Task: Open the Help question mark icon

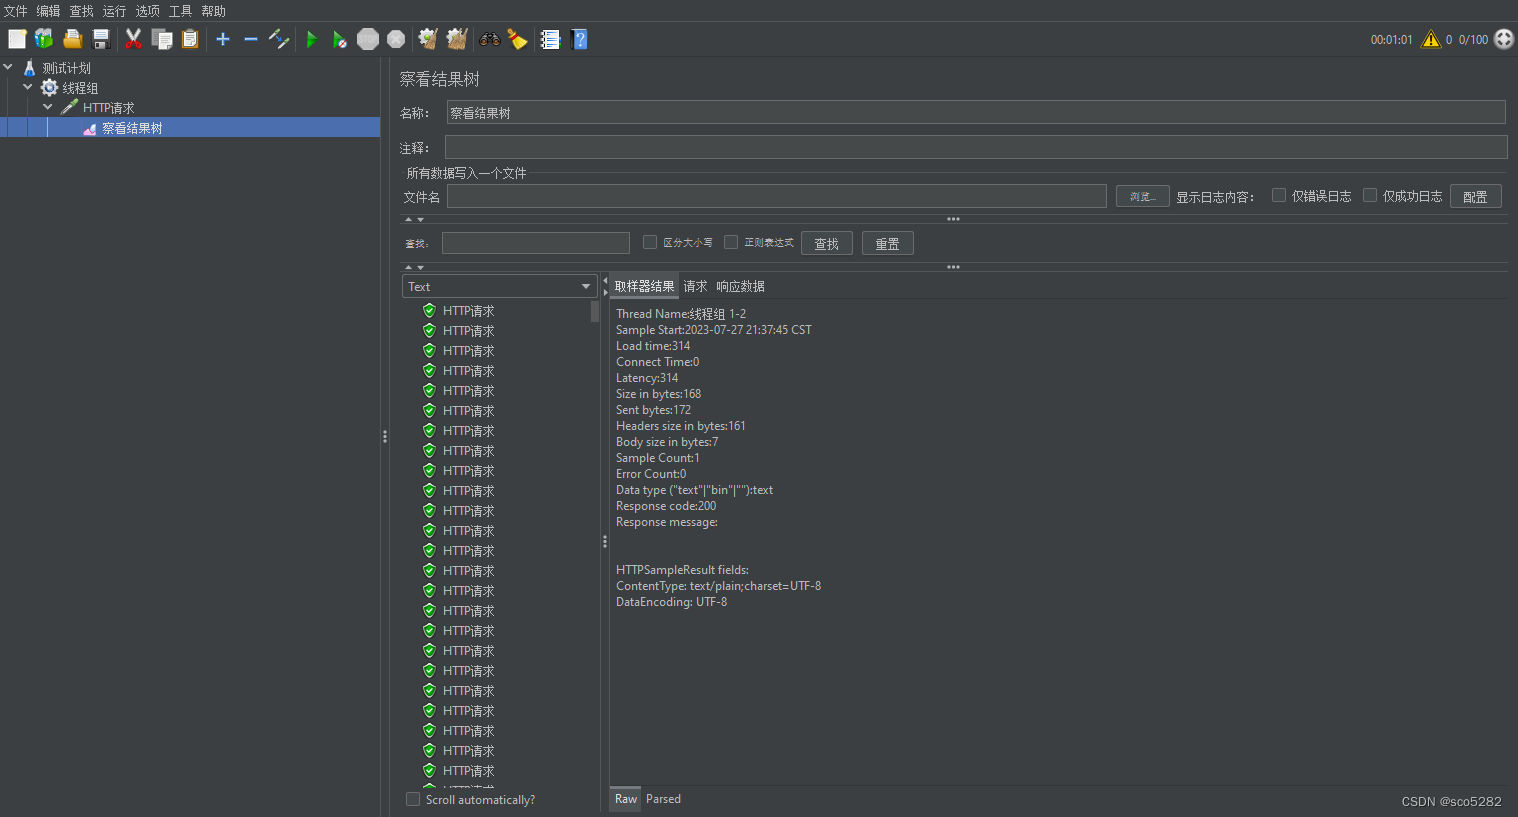Action: (x=579, y=39)
